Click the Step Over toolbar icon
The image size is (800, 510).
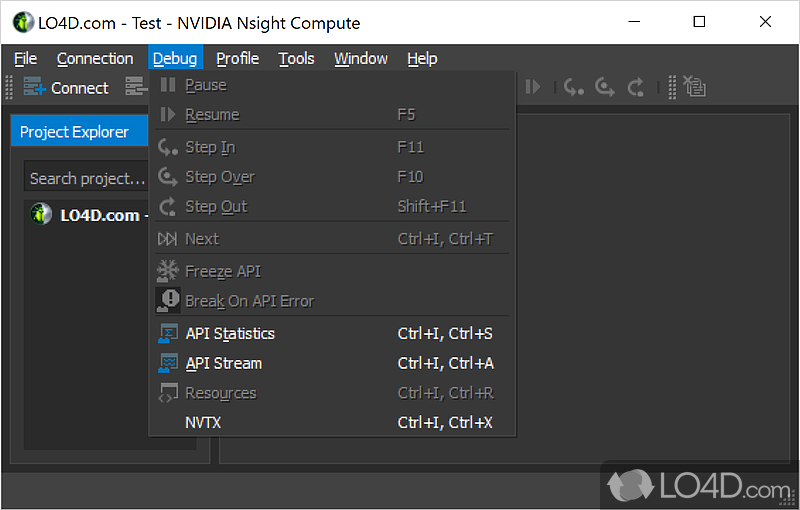604,87
